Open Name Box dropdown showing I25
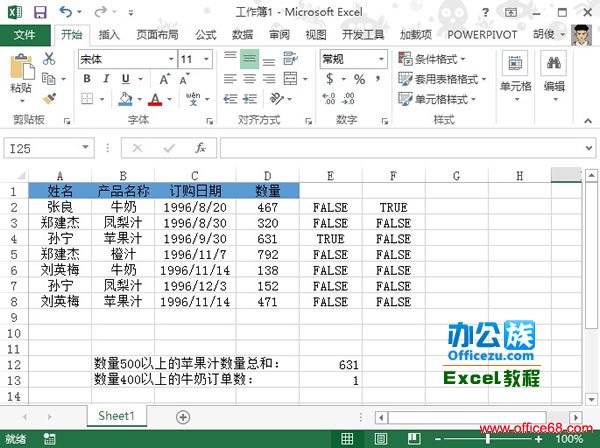This screenshot has height=448, width=600. 85,148
